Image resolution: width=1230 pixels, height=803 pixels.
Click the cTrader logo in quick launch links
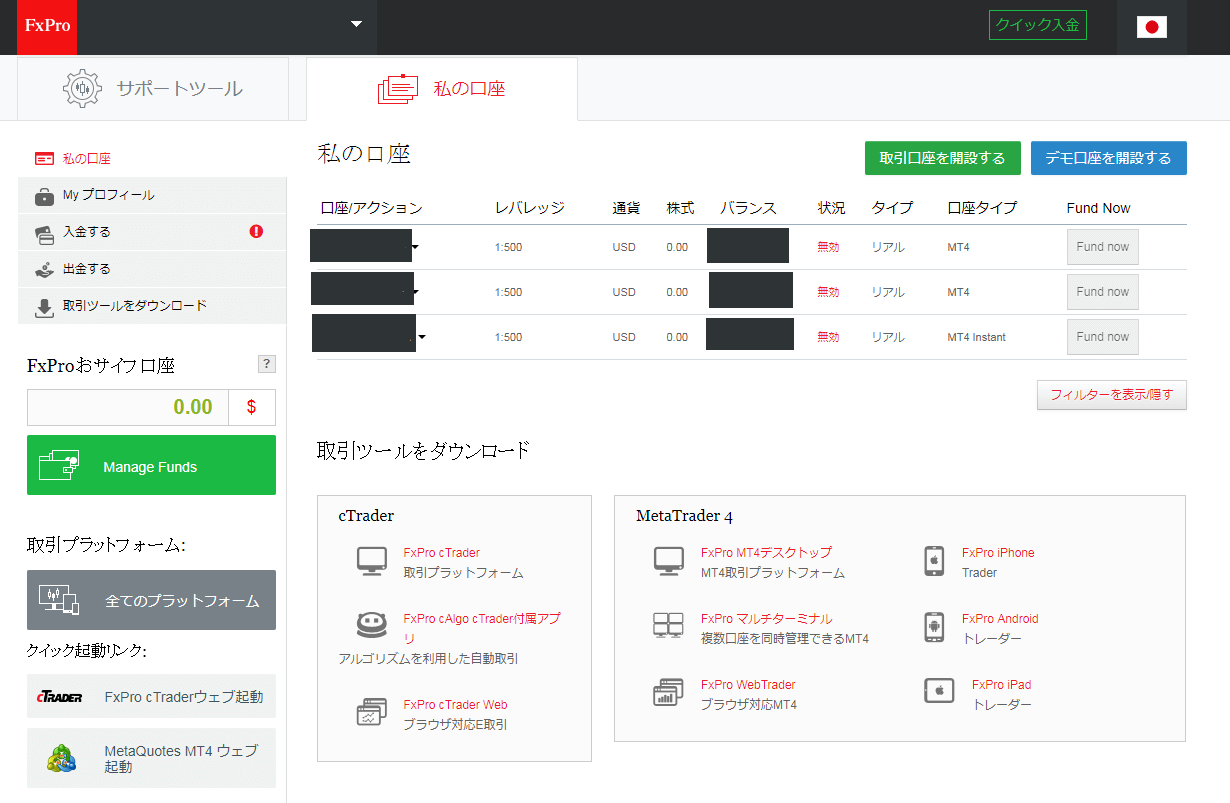[x=59, y=697]
